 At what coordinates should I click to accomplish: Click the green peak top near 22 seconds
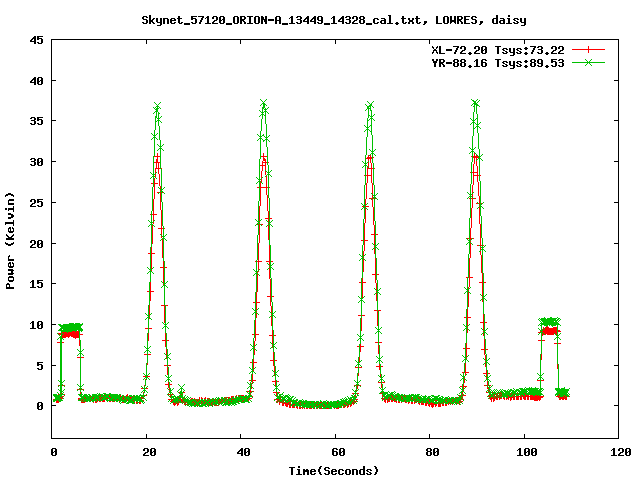157,107
